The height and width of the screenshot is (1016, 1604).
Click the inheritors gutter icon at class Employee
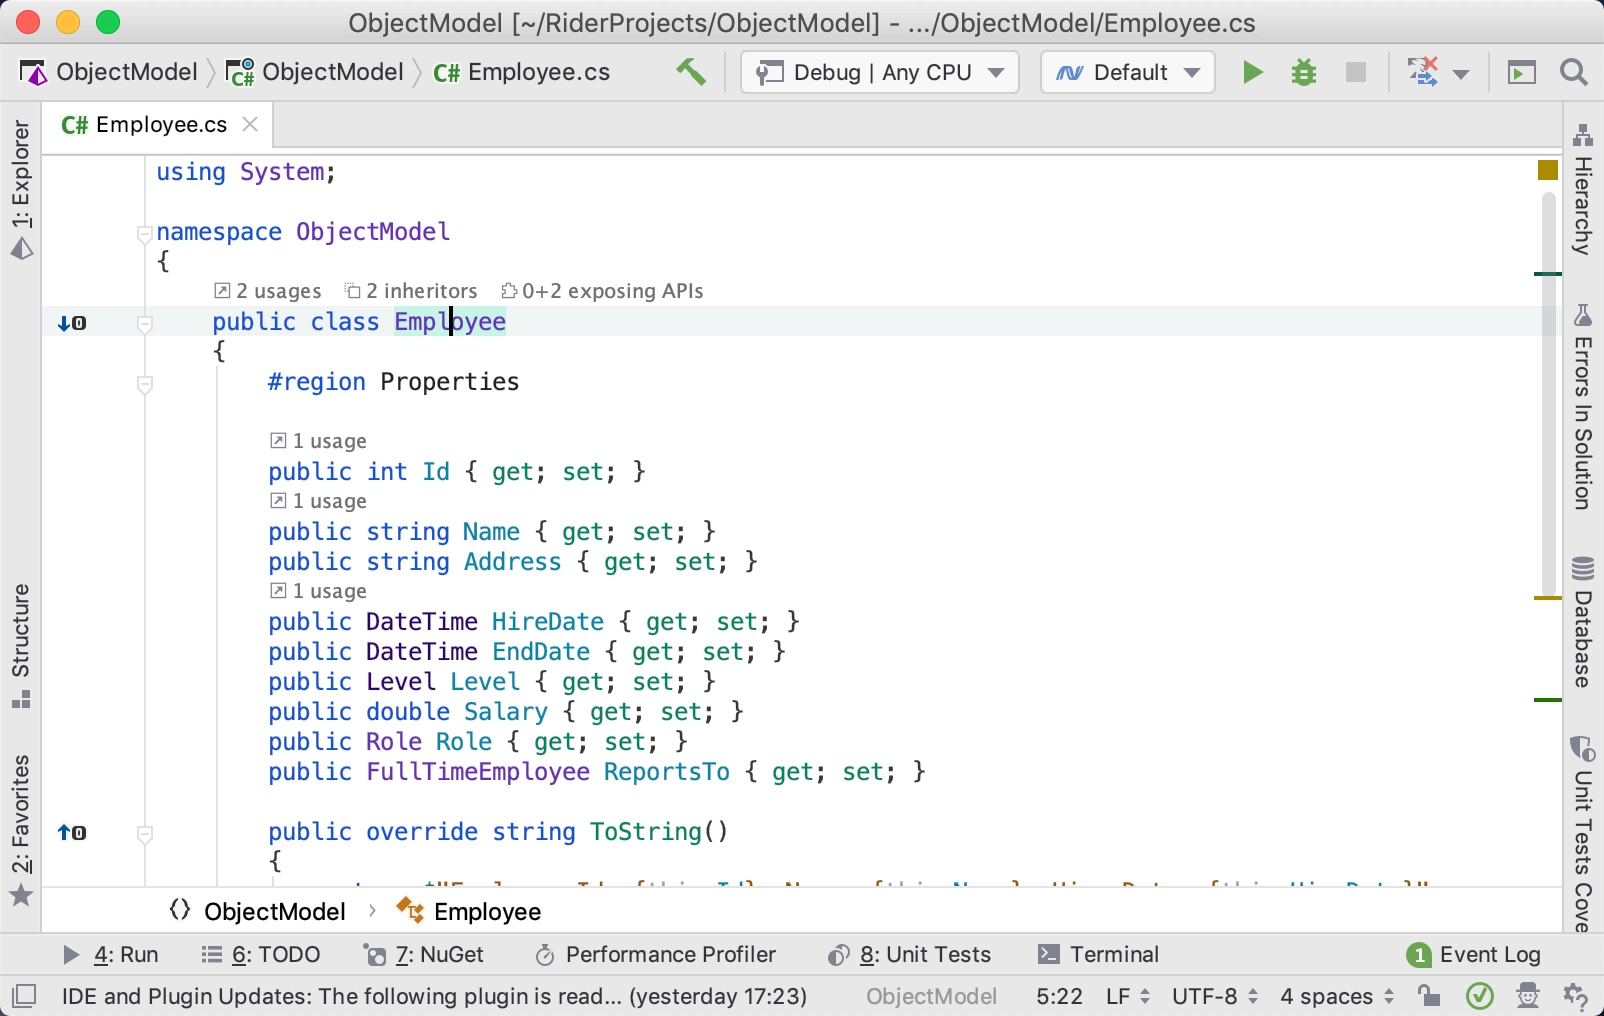(x=72, y=323)
